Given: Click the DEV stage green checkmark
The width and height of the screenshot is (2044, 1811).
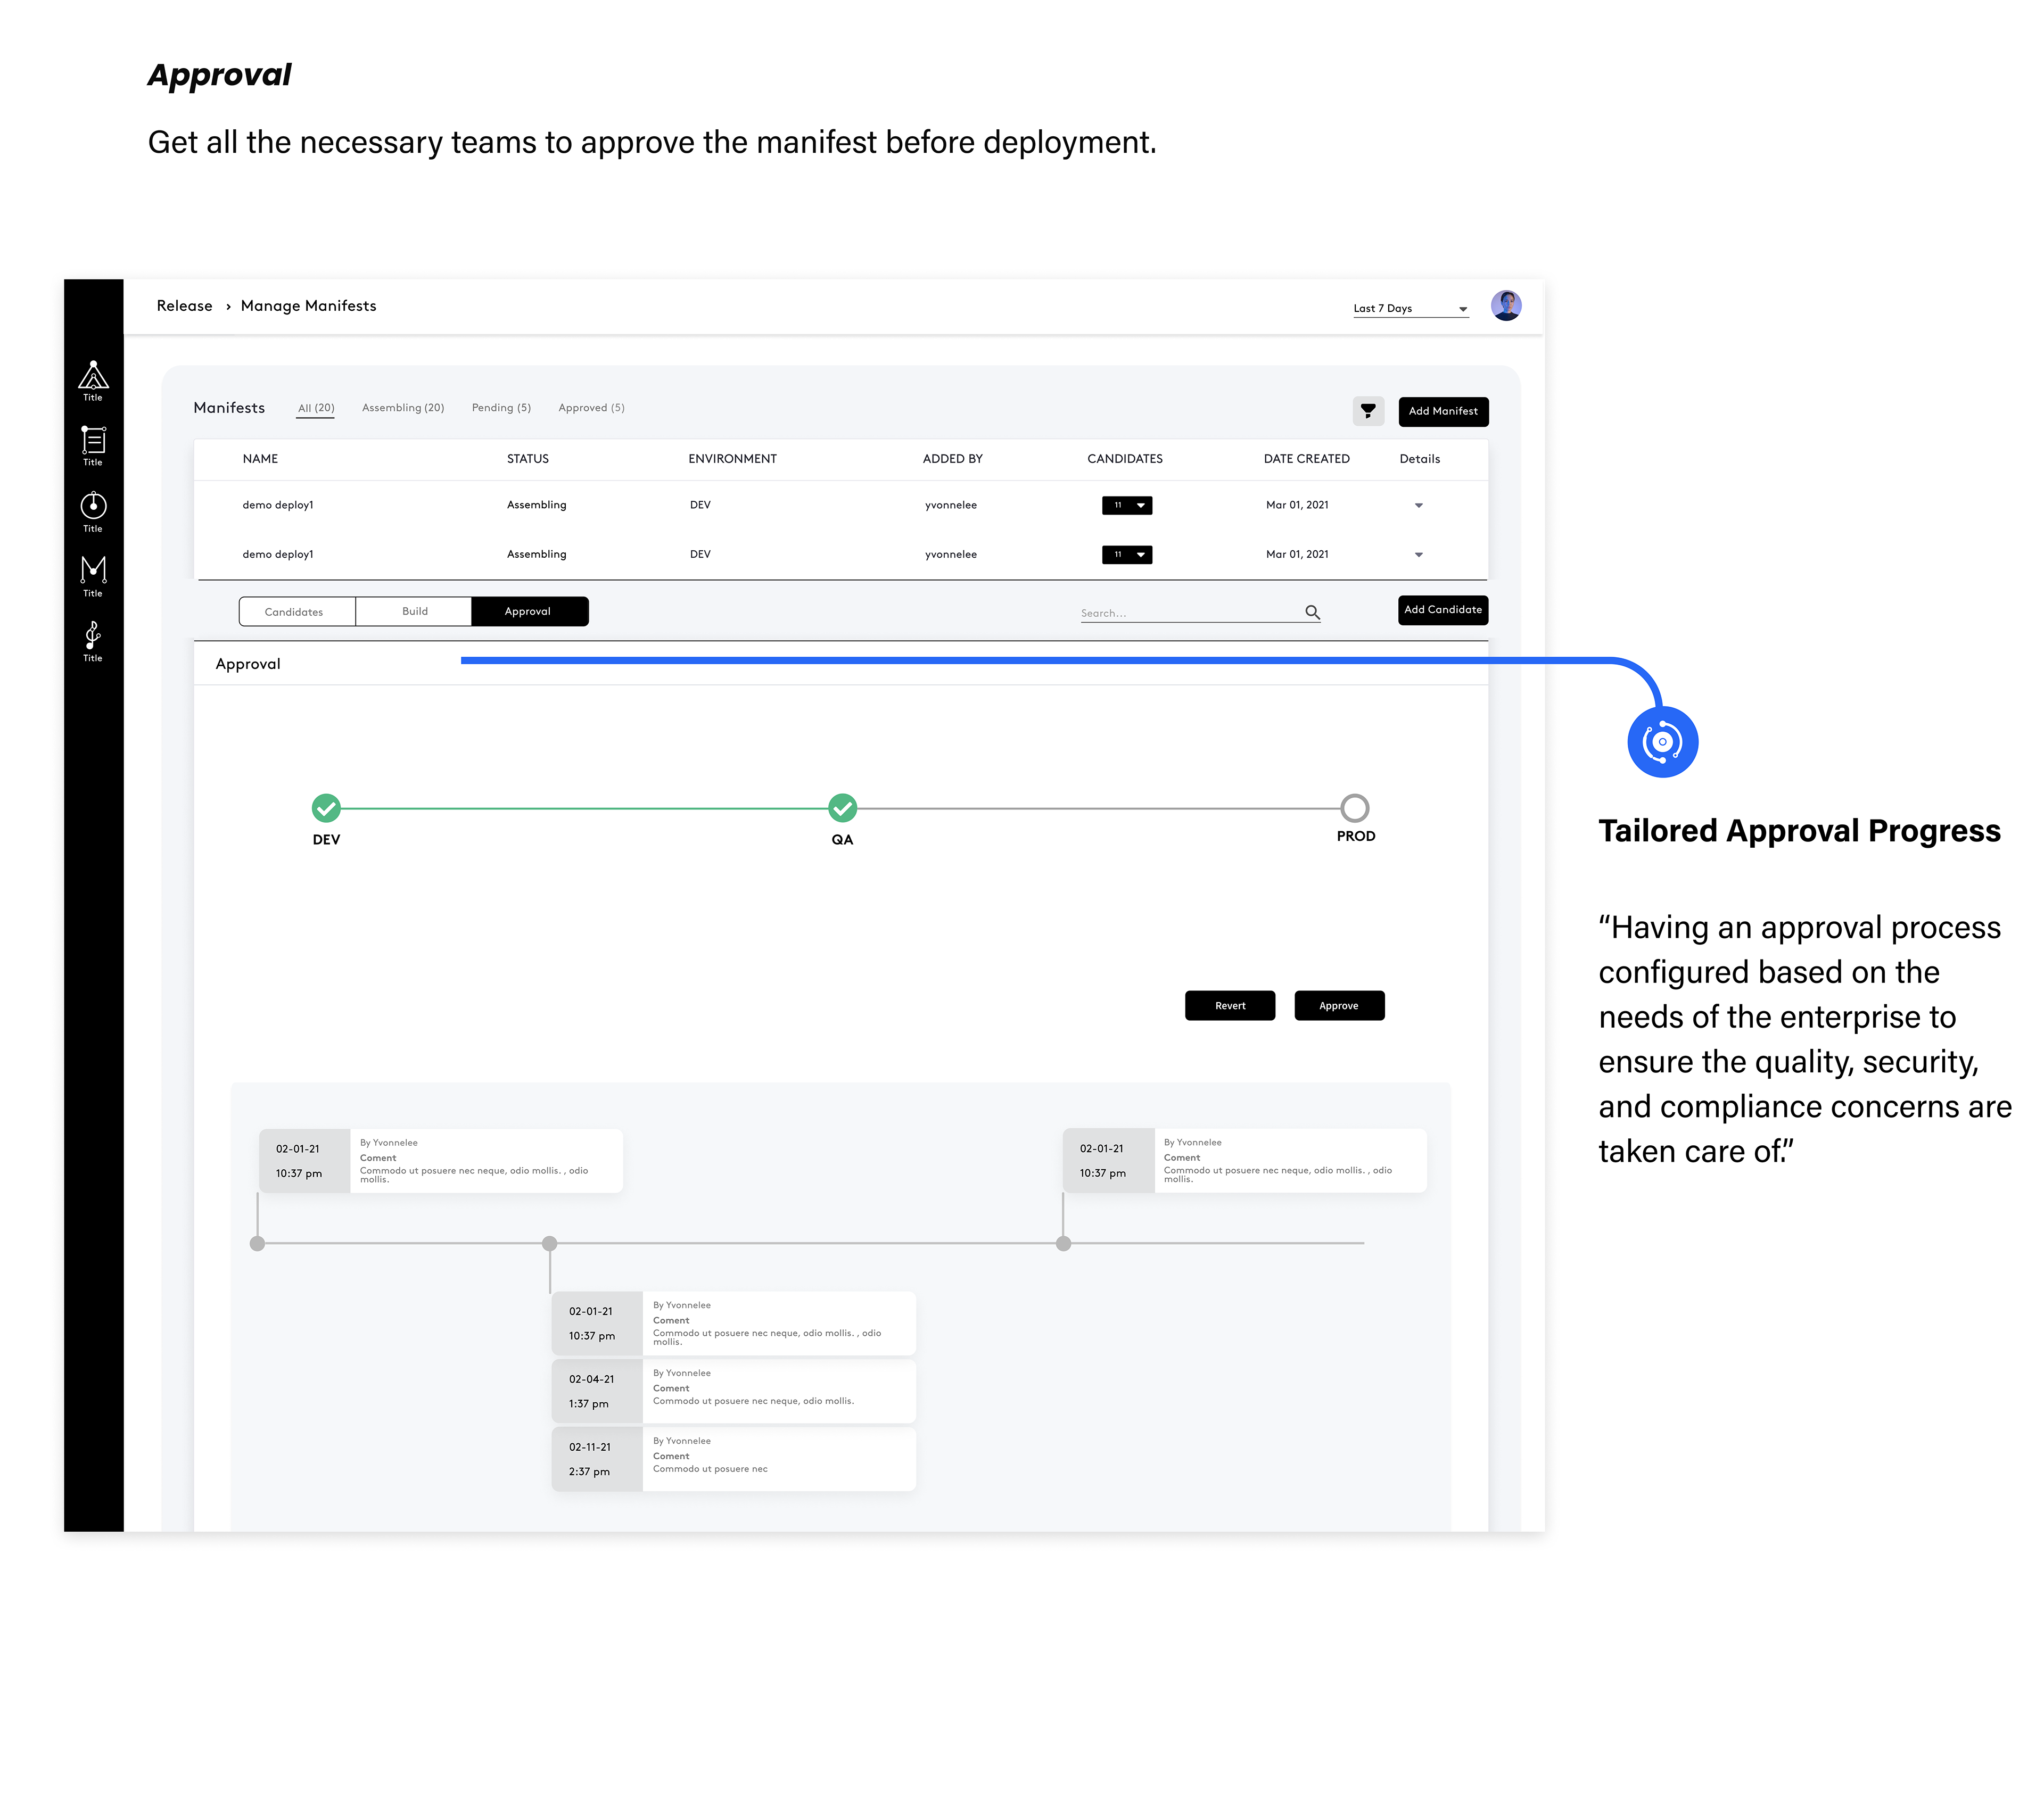Looking at the screenshot, I should (326, 807).
